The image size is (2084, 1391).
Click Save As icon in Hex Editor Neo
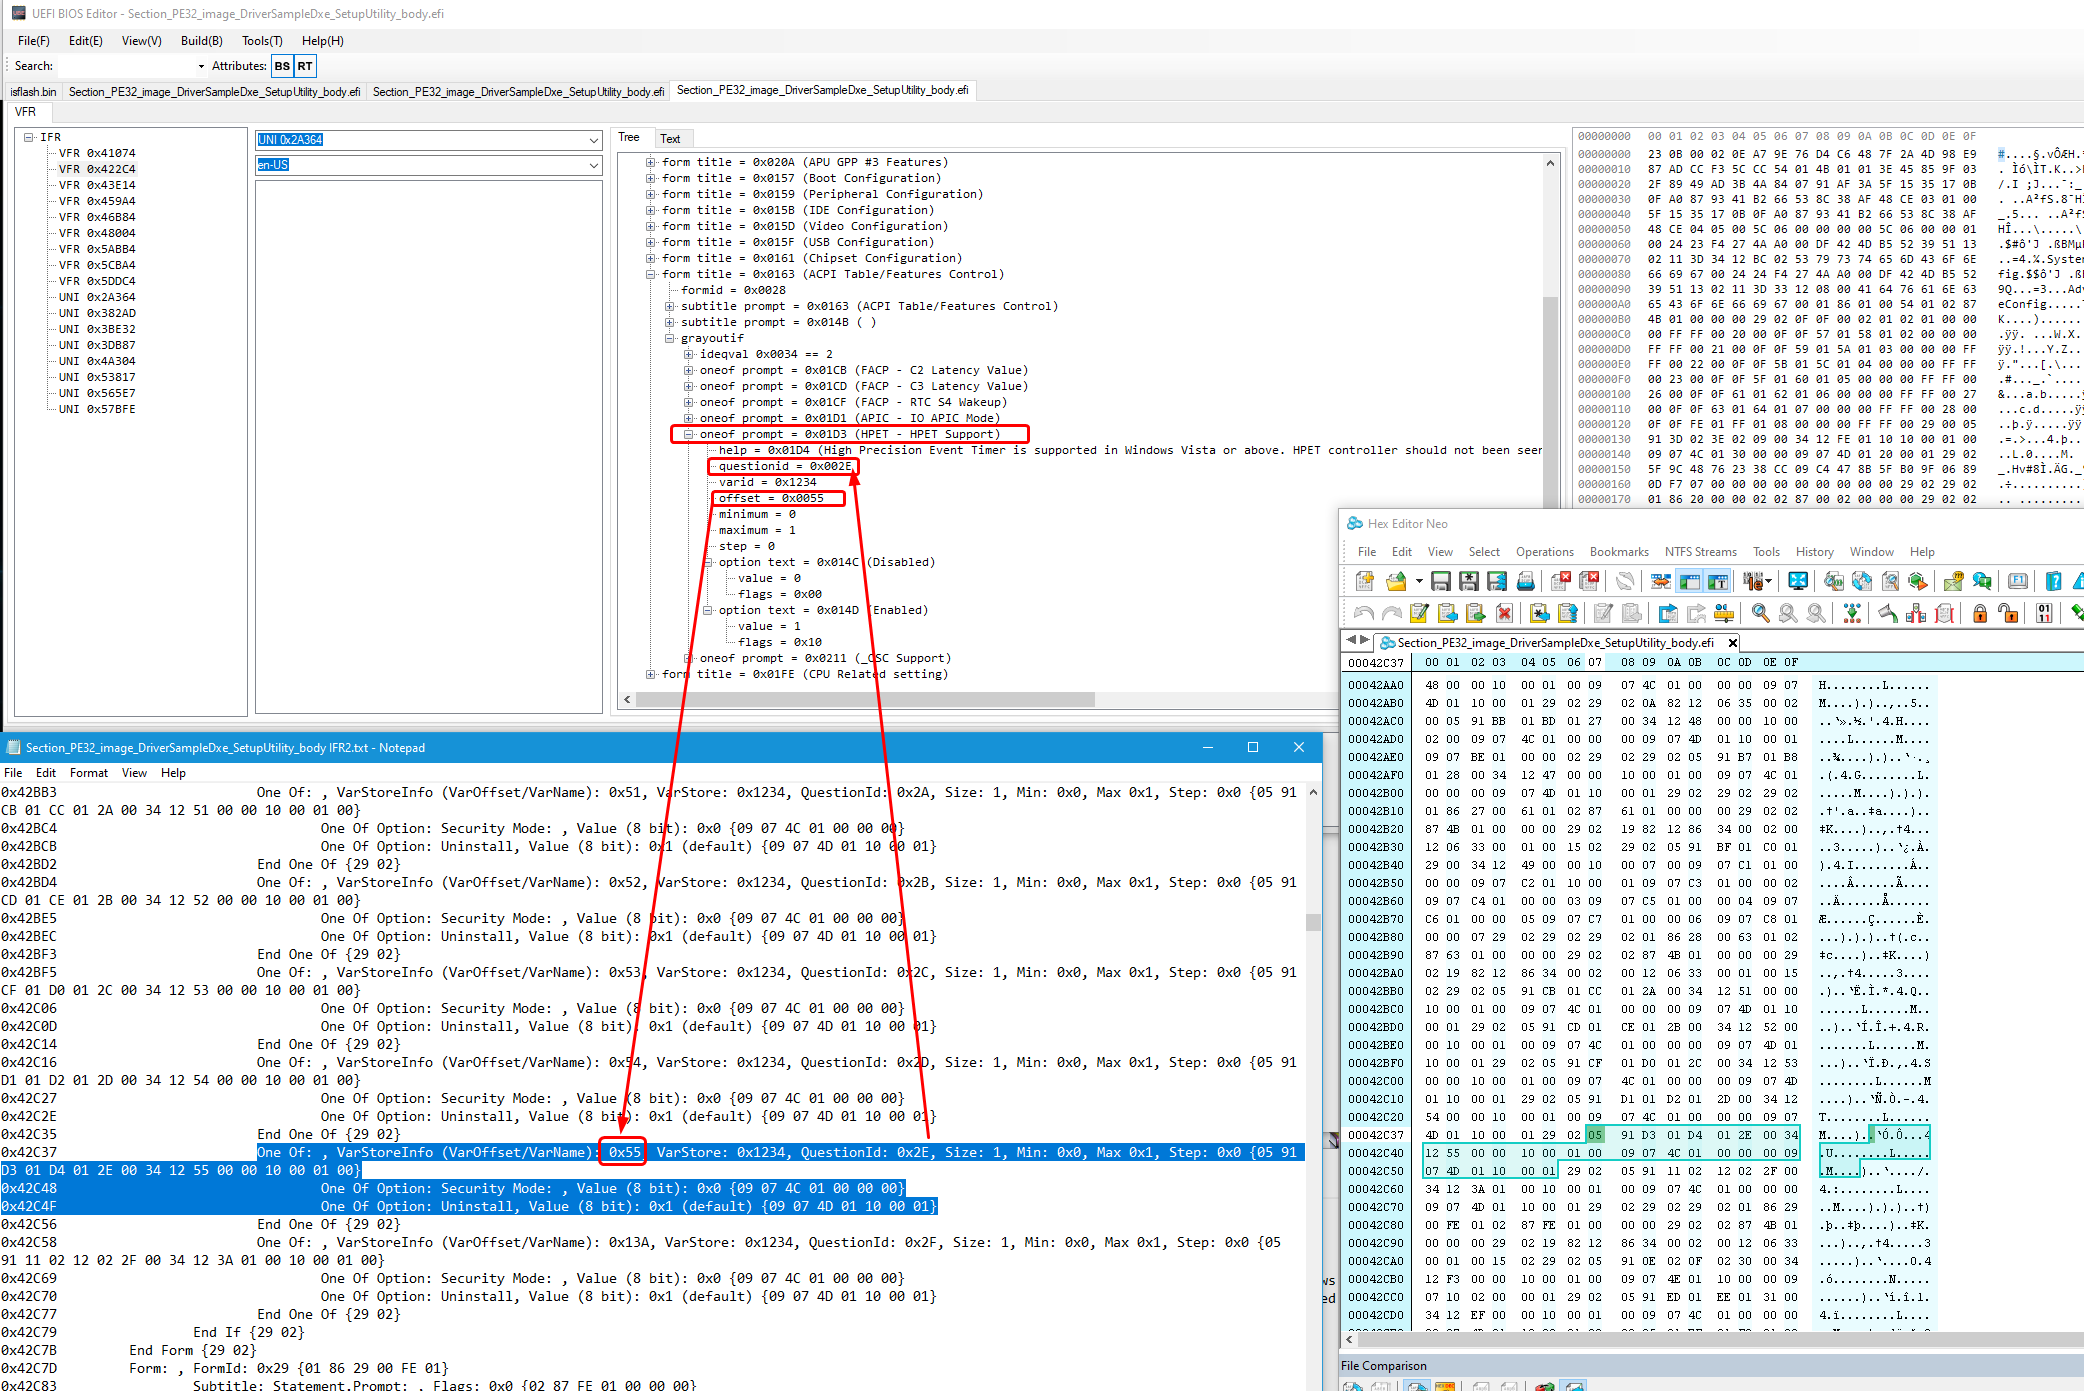coord(1469,581)
